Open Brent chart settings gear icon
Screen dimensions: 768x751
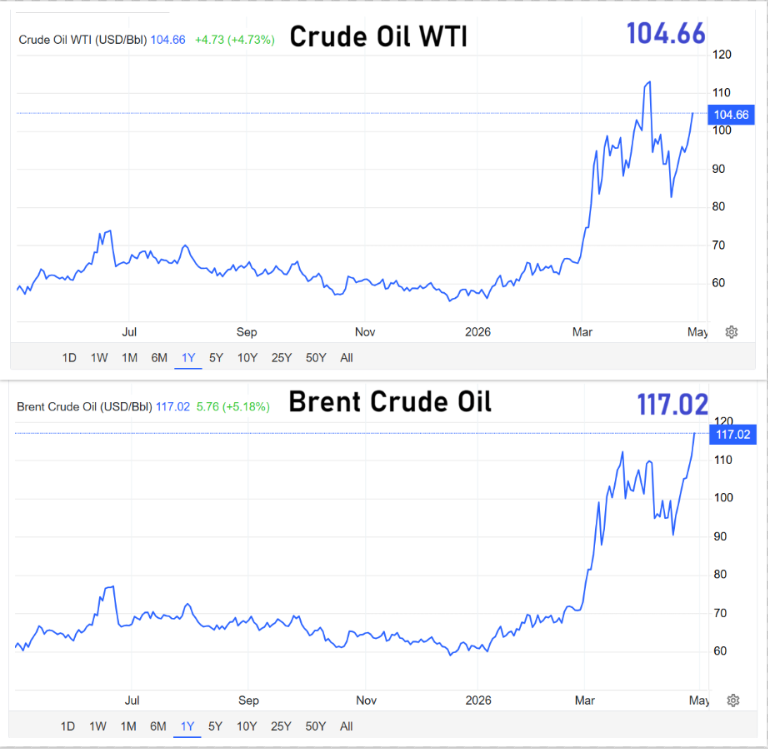[733, 700]
